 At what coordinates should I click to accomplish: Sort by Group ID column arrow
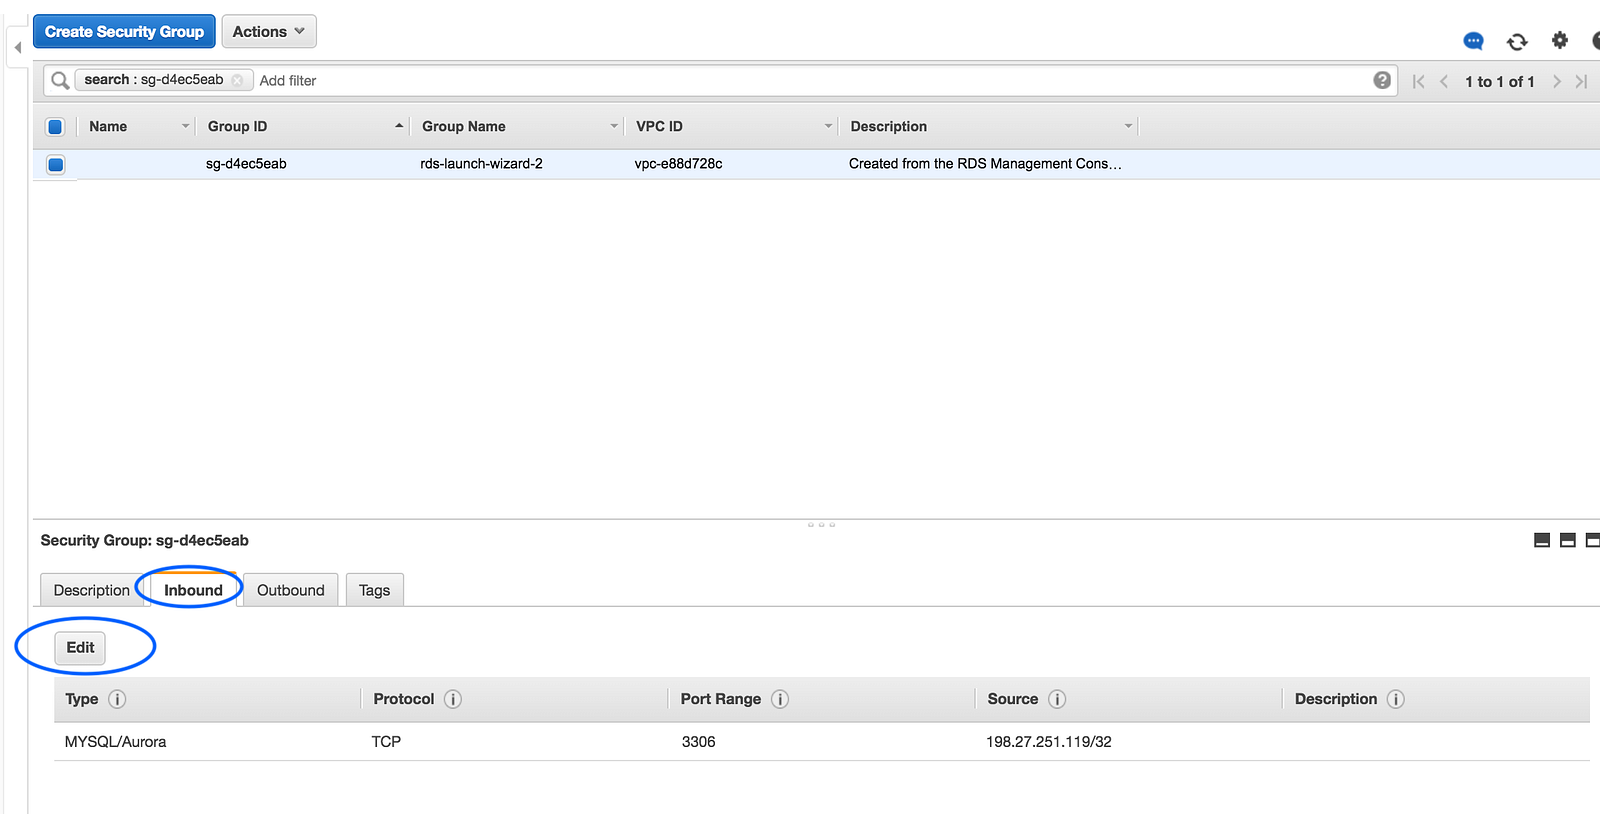pyautogui.click(x=399, y=126)
